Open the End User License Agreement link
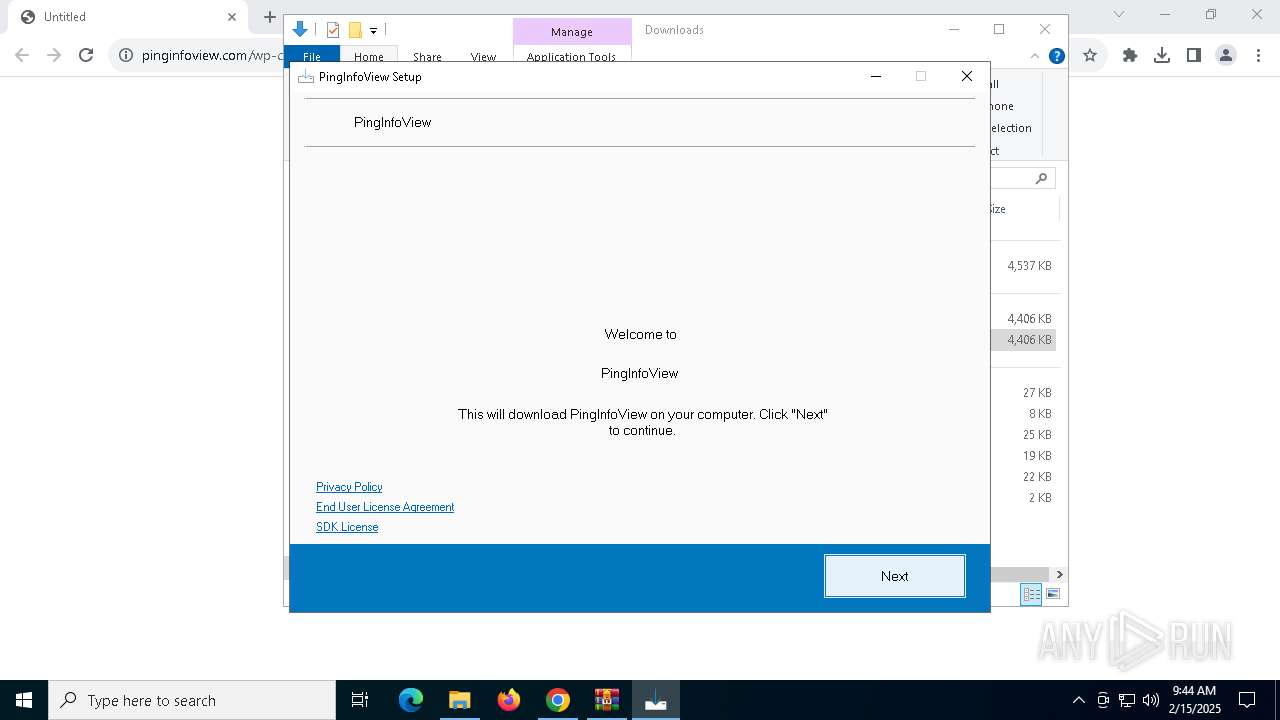 click(x=385, y=507)
